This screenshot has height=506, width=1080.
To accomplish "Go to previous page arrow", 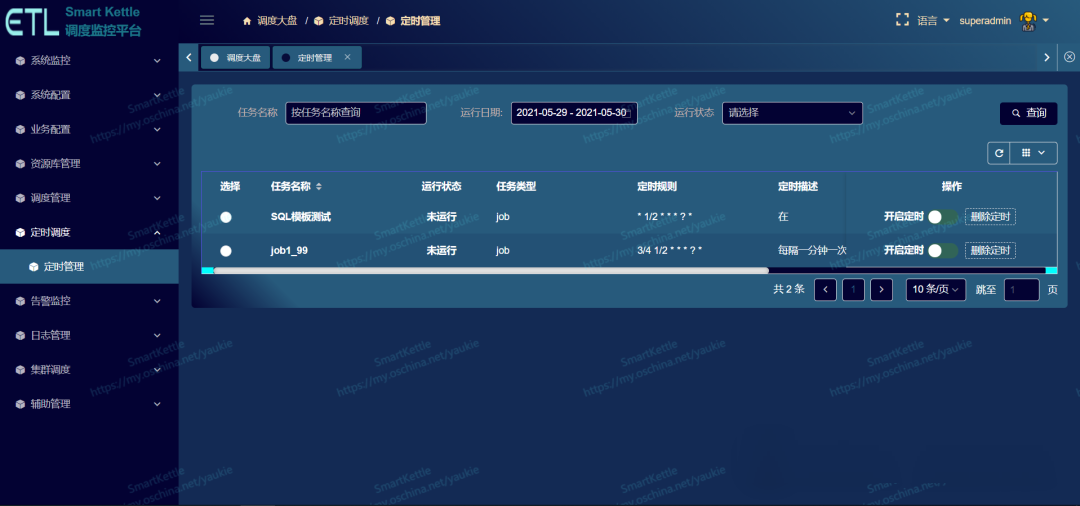I will point(825,290).
